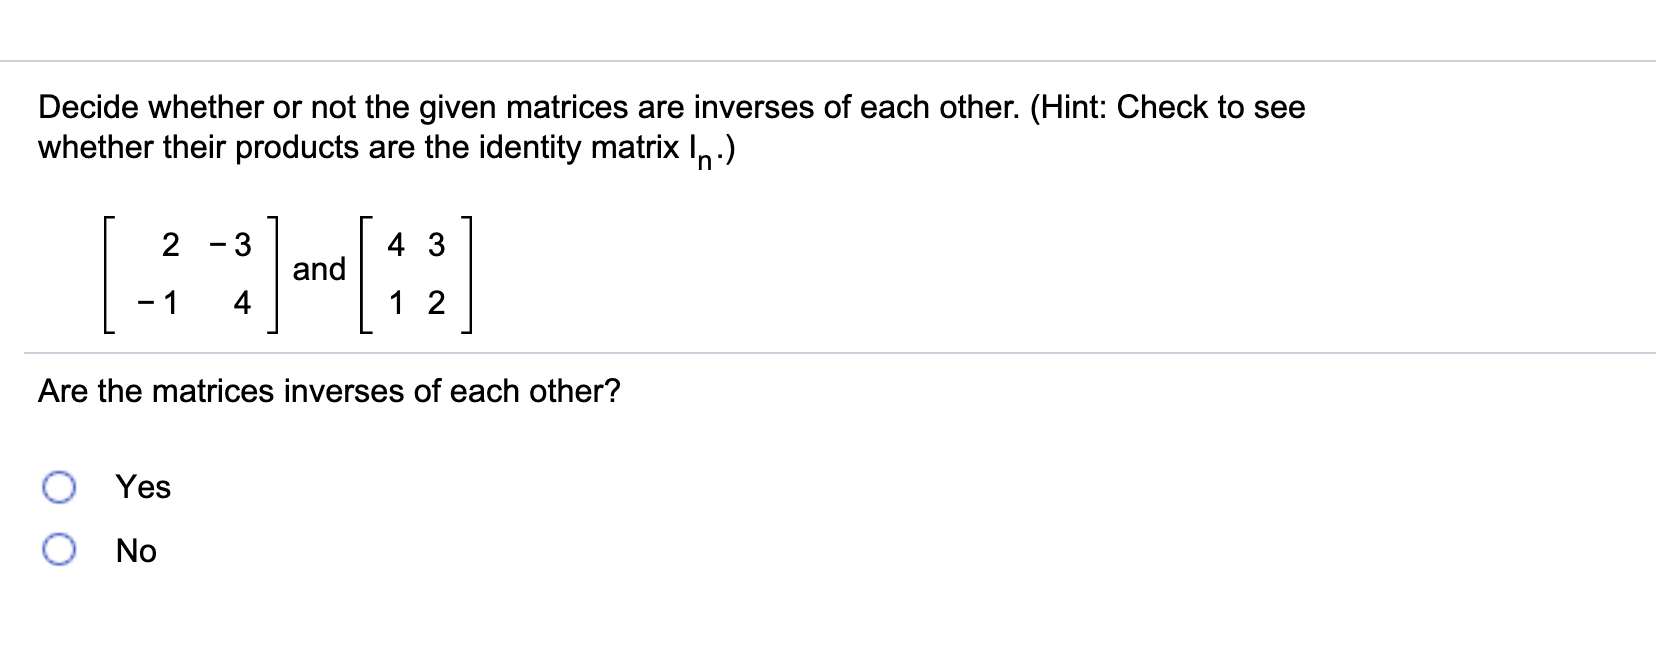1656x662 pixels.
Task: Click the entry -3 in first matrix
Action: 232,243
